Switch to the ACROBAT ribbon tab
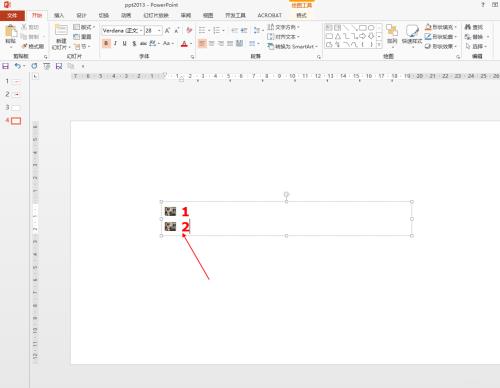Viewport: 500px width, 388px height. 269,15
